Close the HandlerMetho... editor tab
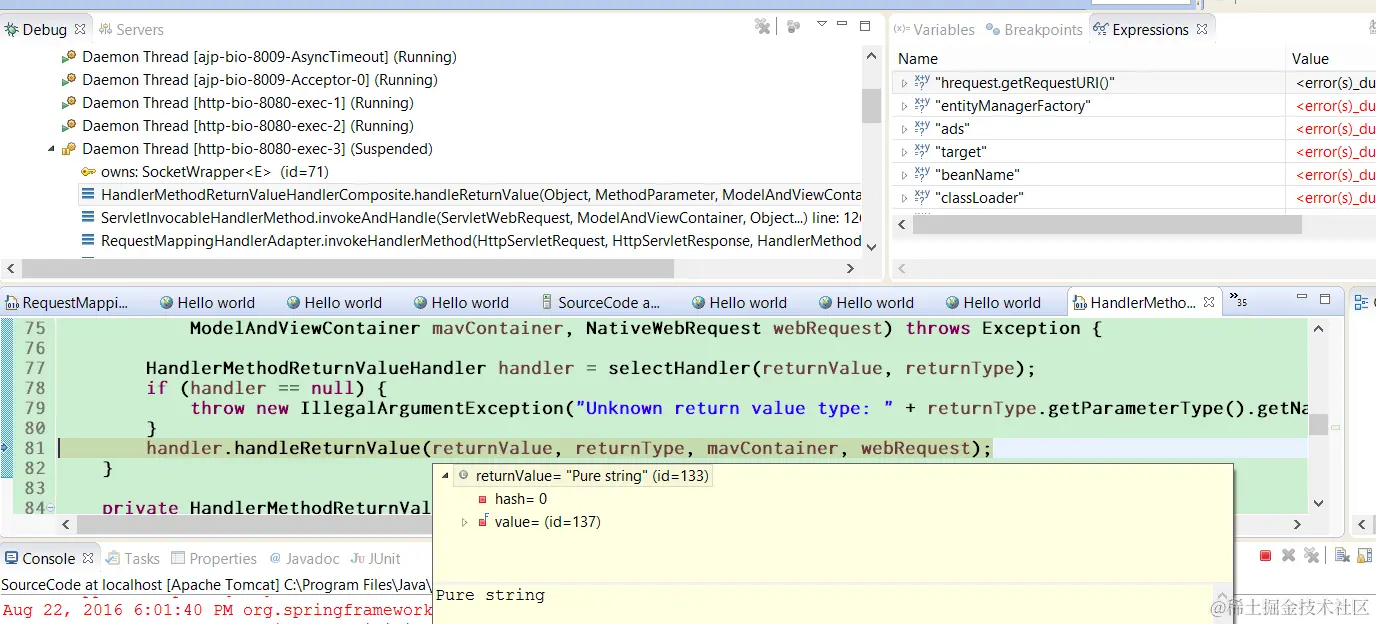Screen dimensions: 1376x624 pos(1211,302)
